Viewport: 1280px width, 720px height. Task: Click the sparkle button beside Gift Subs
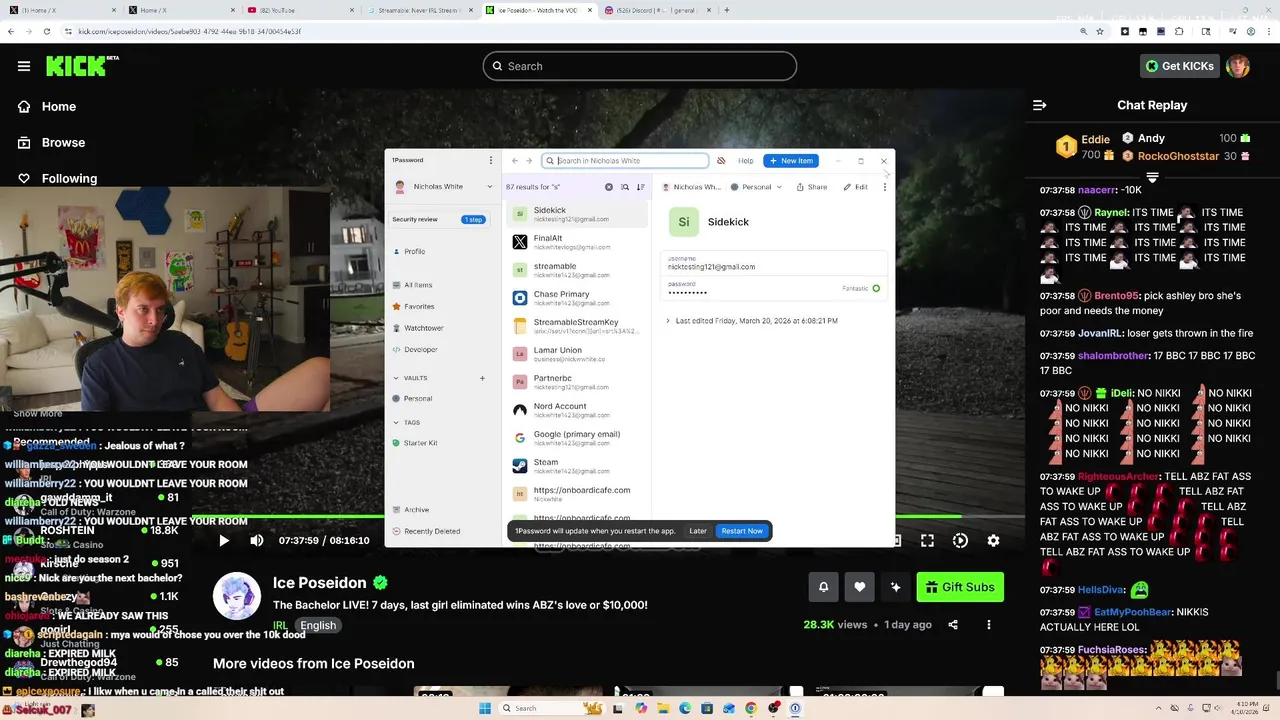tap(895, 587)
